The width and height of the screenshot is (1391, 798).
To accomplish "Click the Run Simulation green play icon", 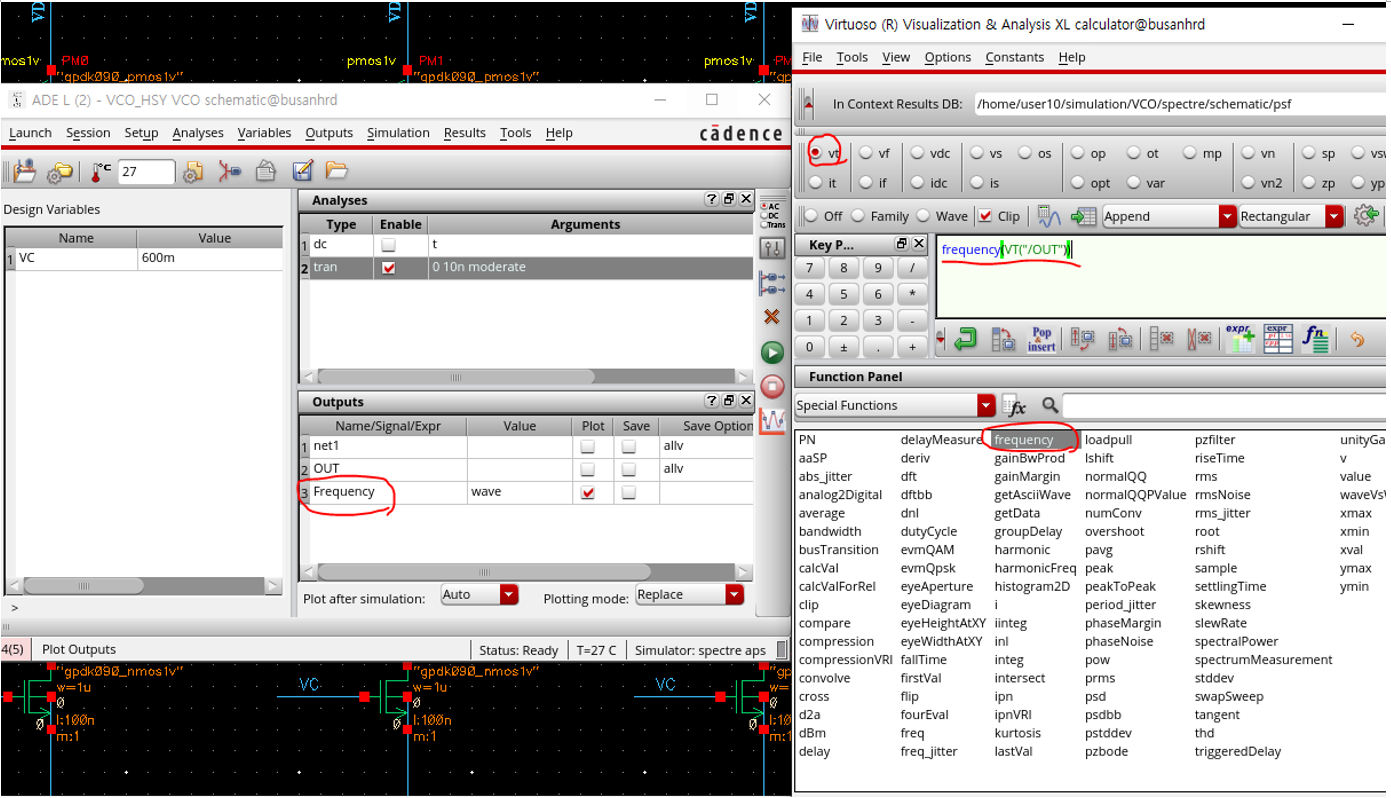I will (772, 352).
